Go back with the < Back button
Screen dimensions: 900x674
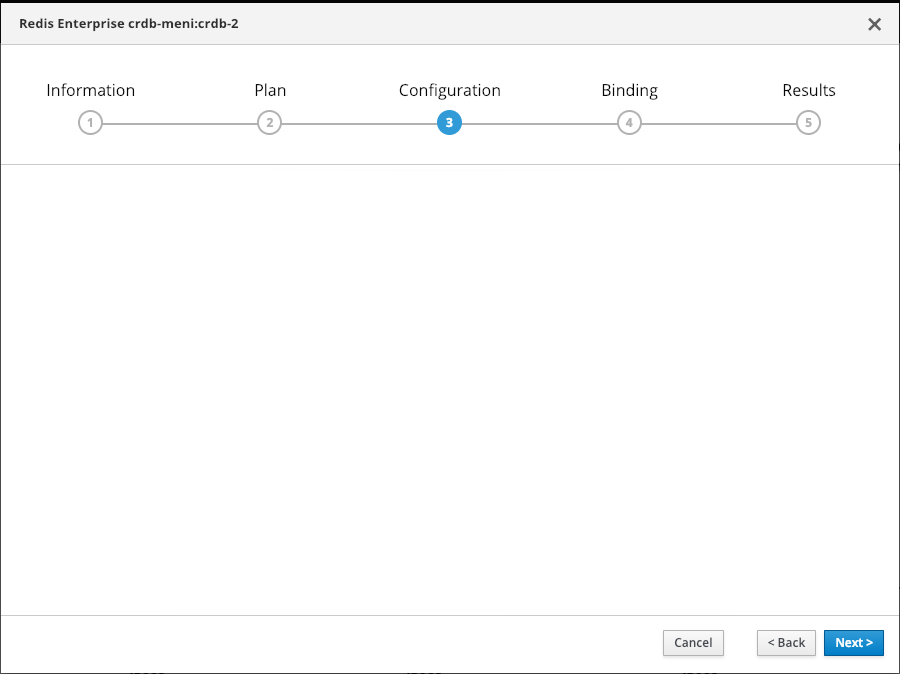click(786, 643)
